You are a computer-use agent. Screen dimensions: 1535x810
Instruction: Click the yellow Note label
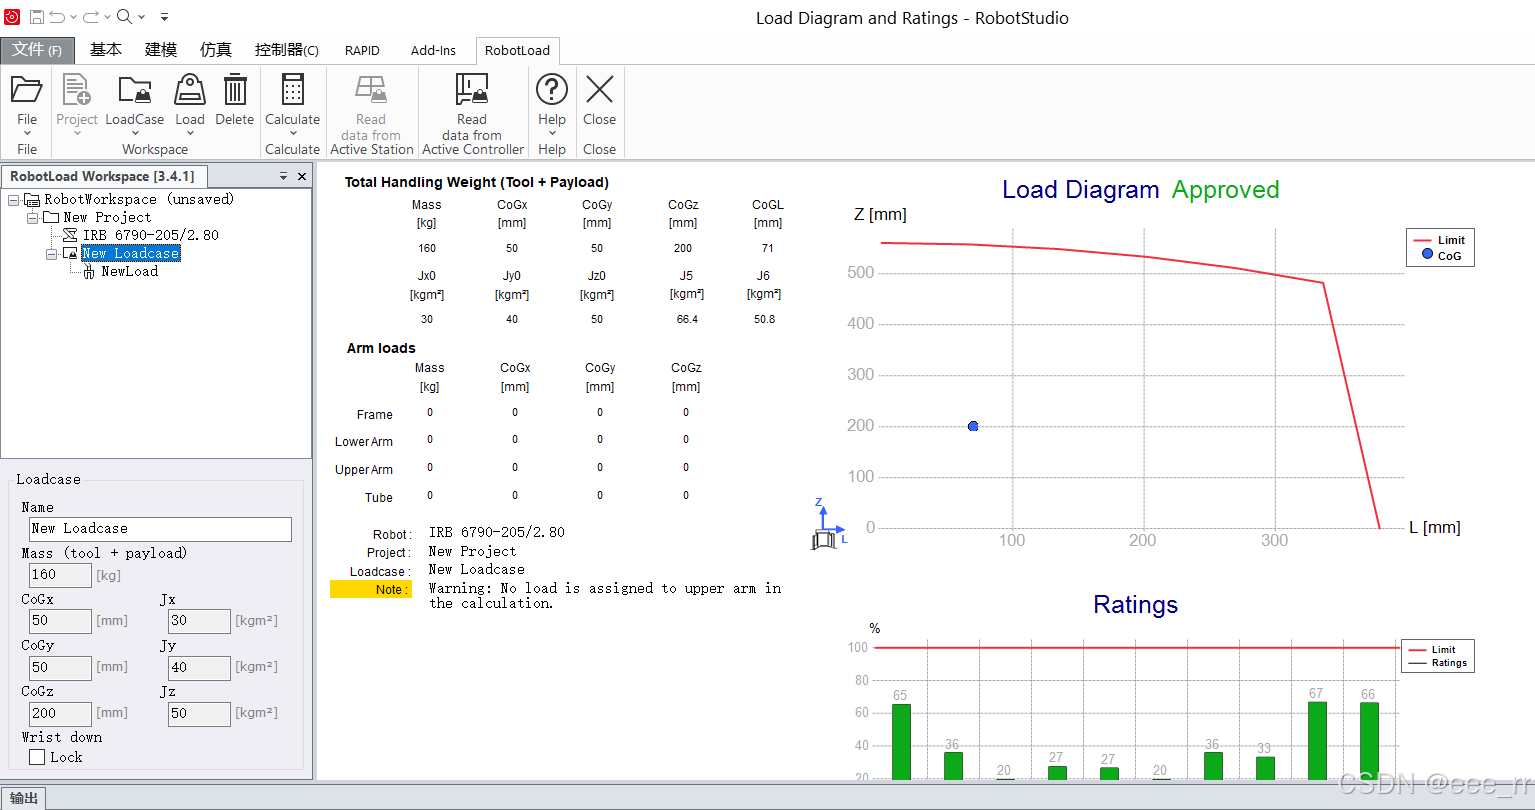tap(370, 590)
